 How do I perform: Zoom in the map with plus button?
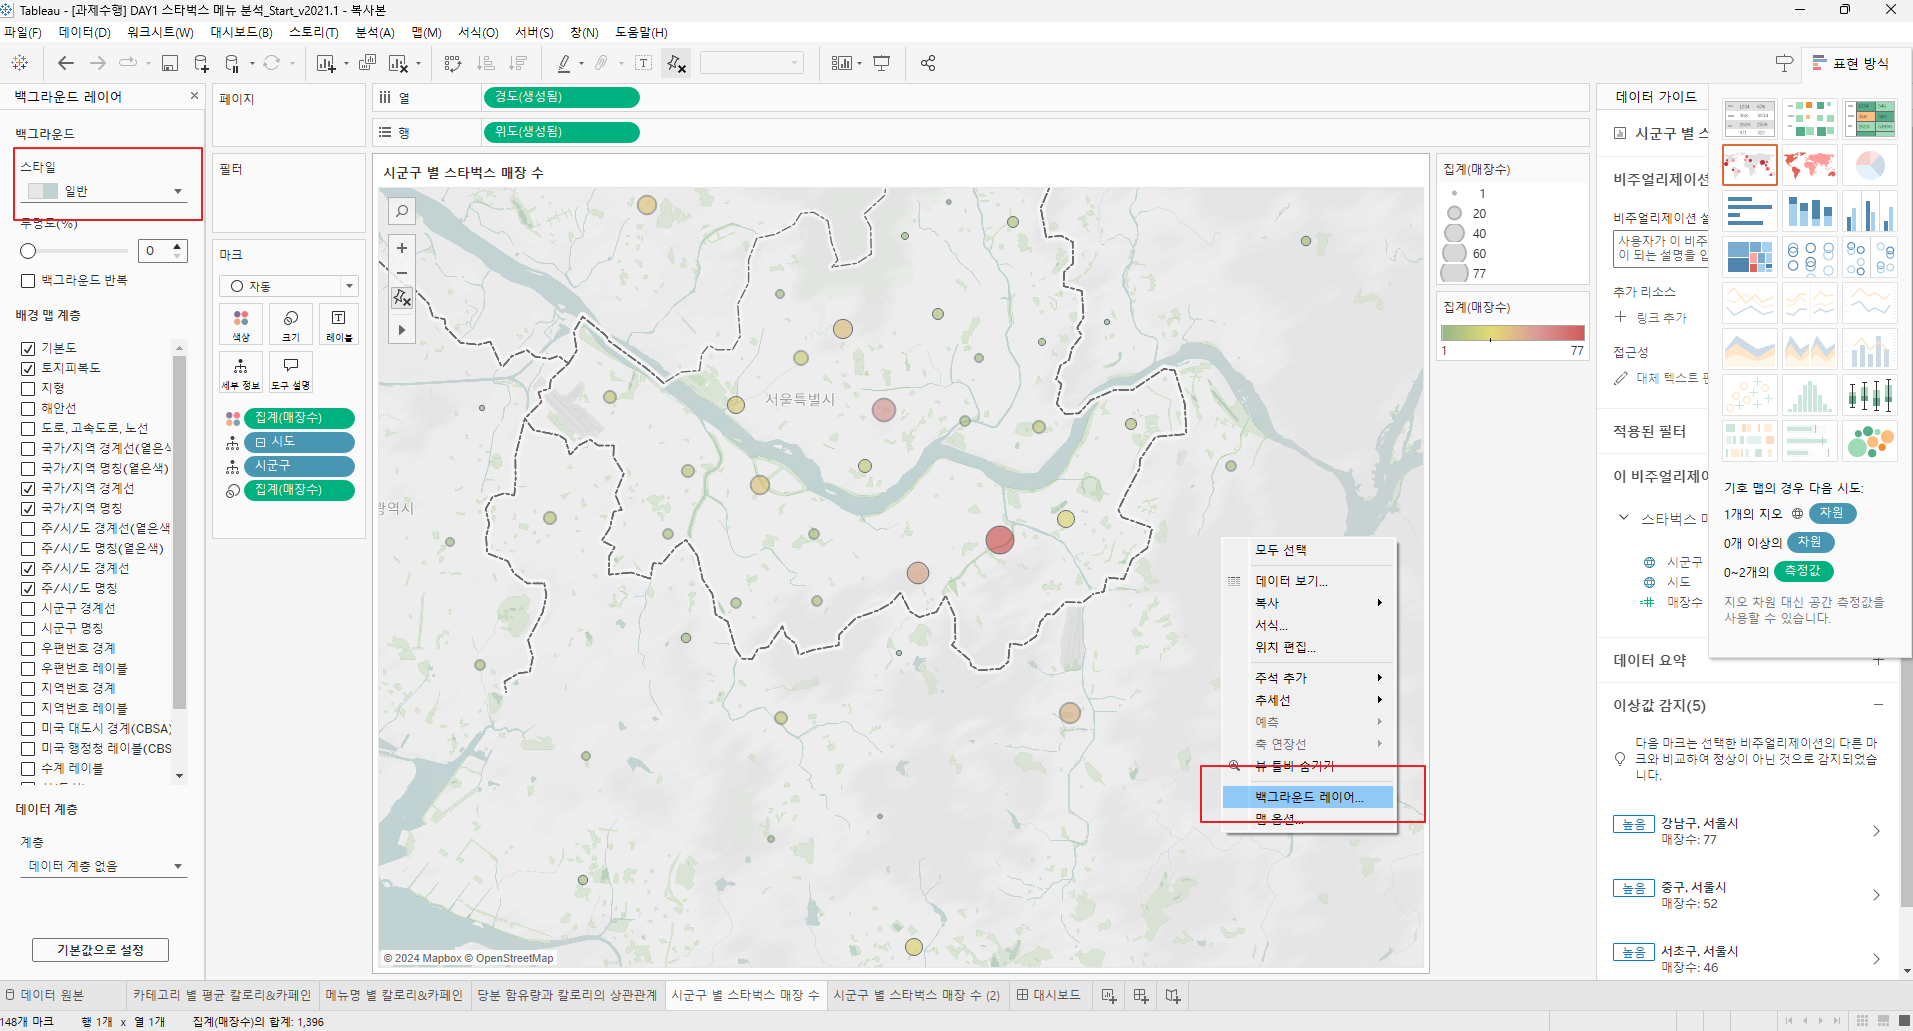click(x=402, y=248)
